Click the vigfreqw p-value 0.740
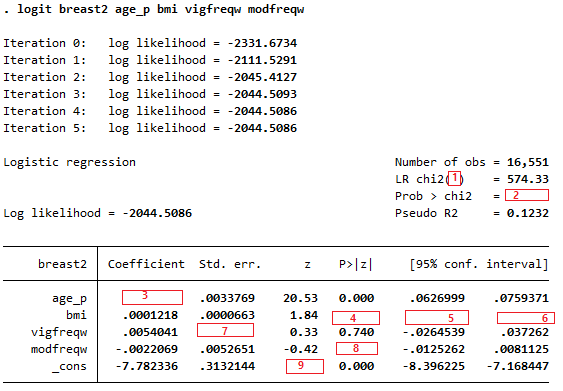Screen dimensions: 563x391 pos(356,332)
